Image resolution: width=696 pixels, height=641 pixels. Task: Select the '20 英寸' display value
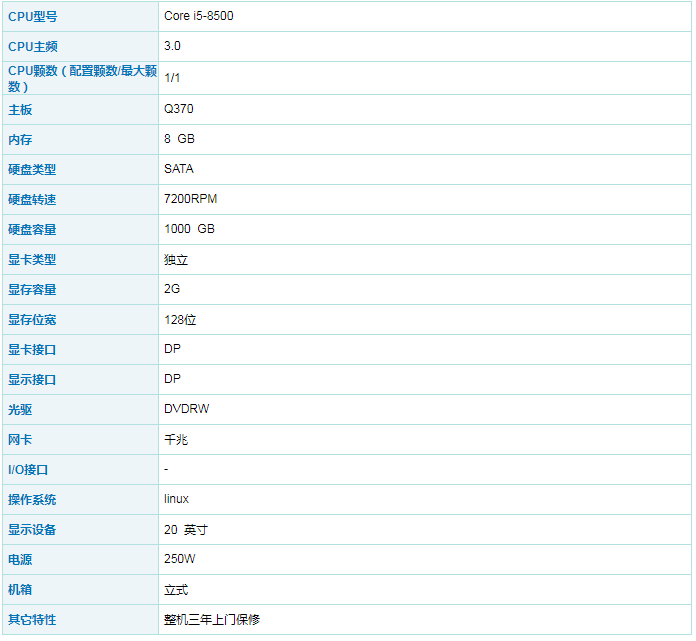click(x=186, y=530)
